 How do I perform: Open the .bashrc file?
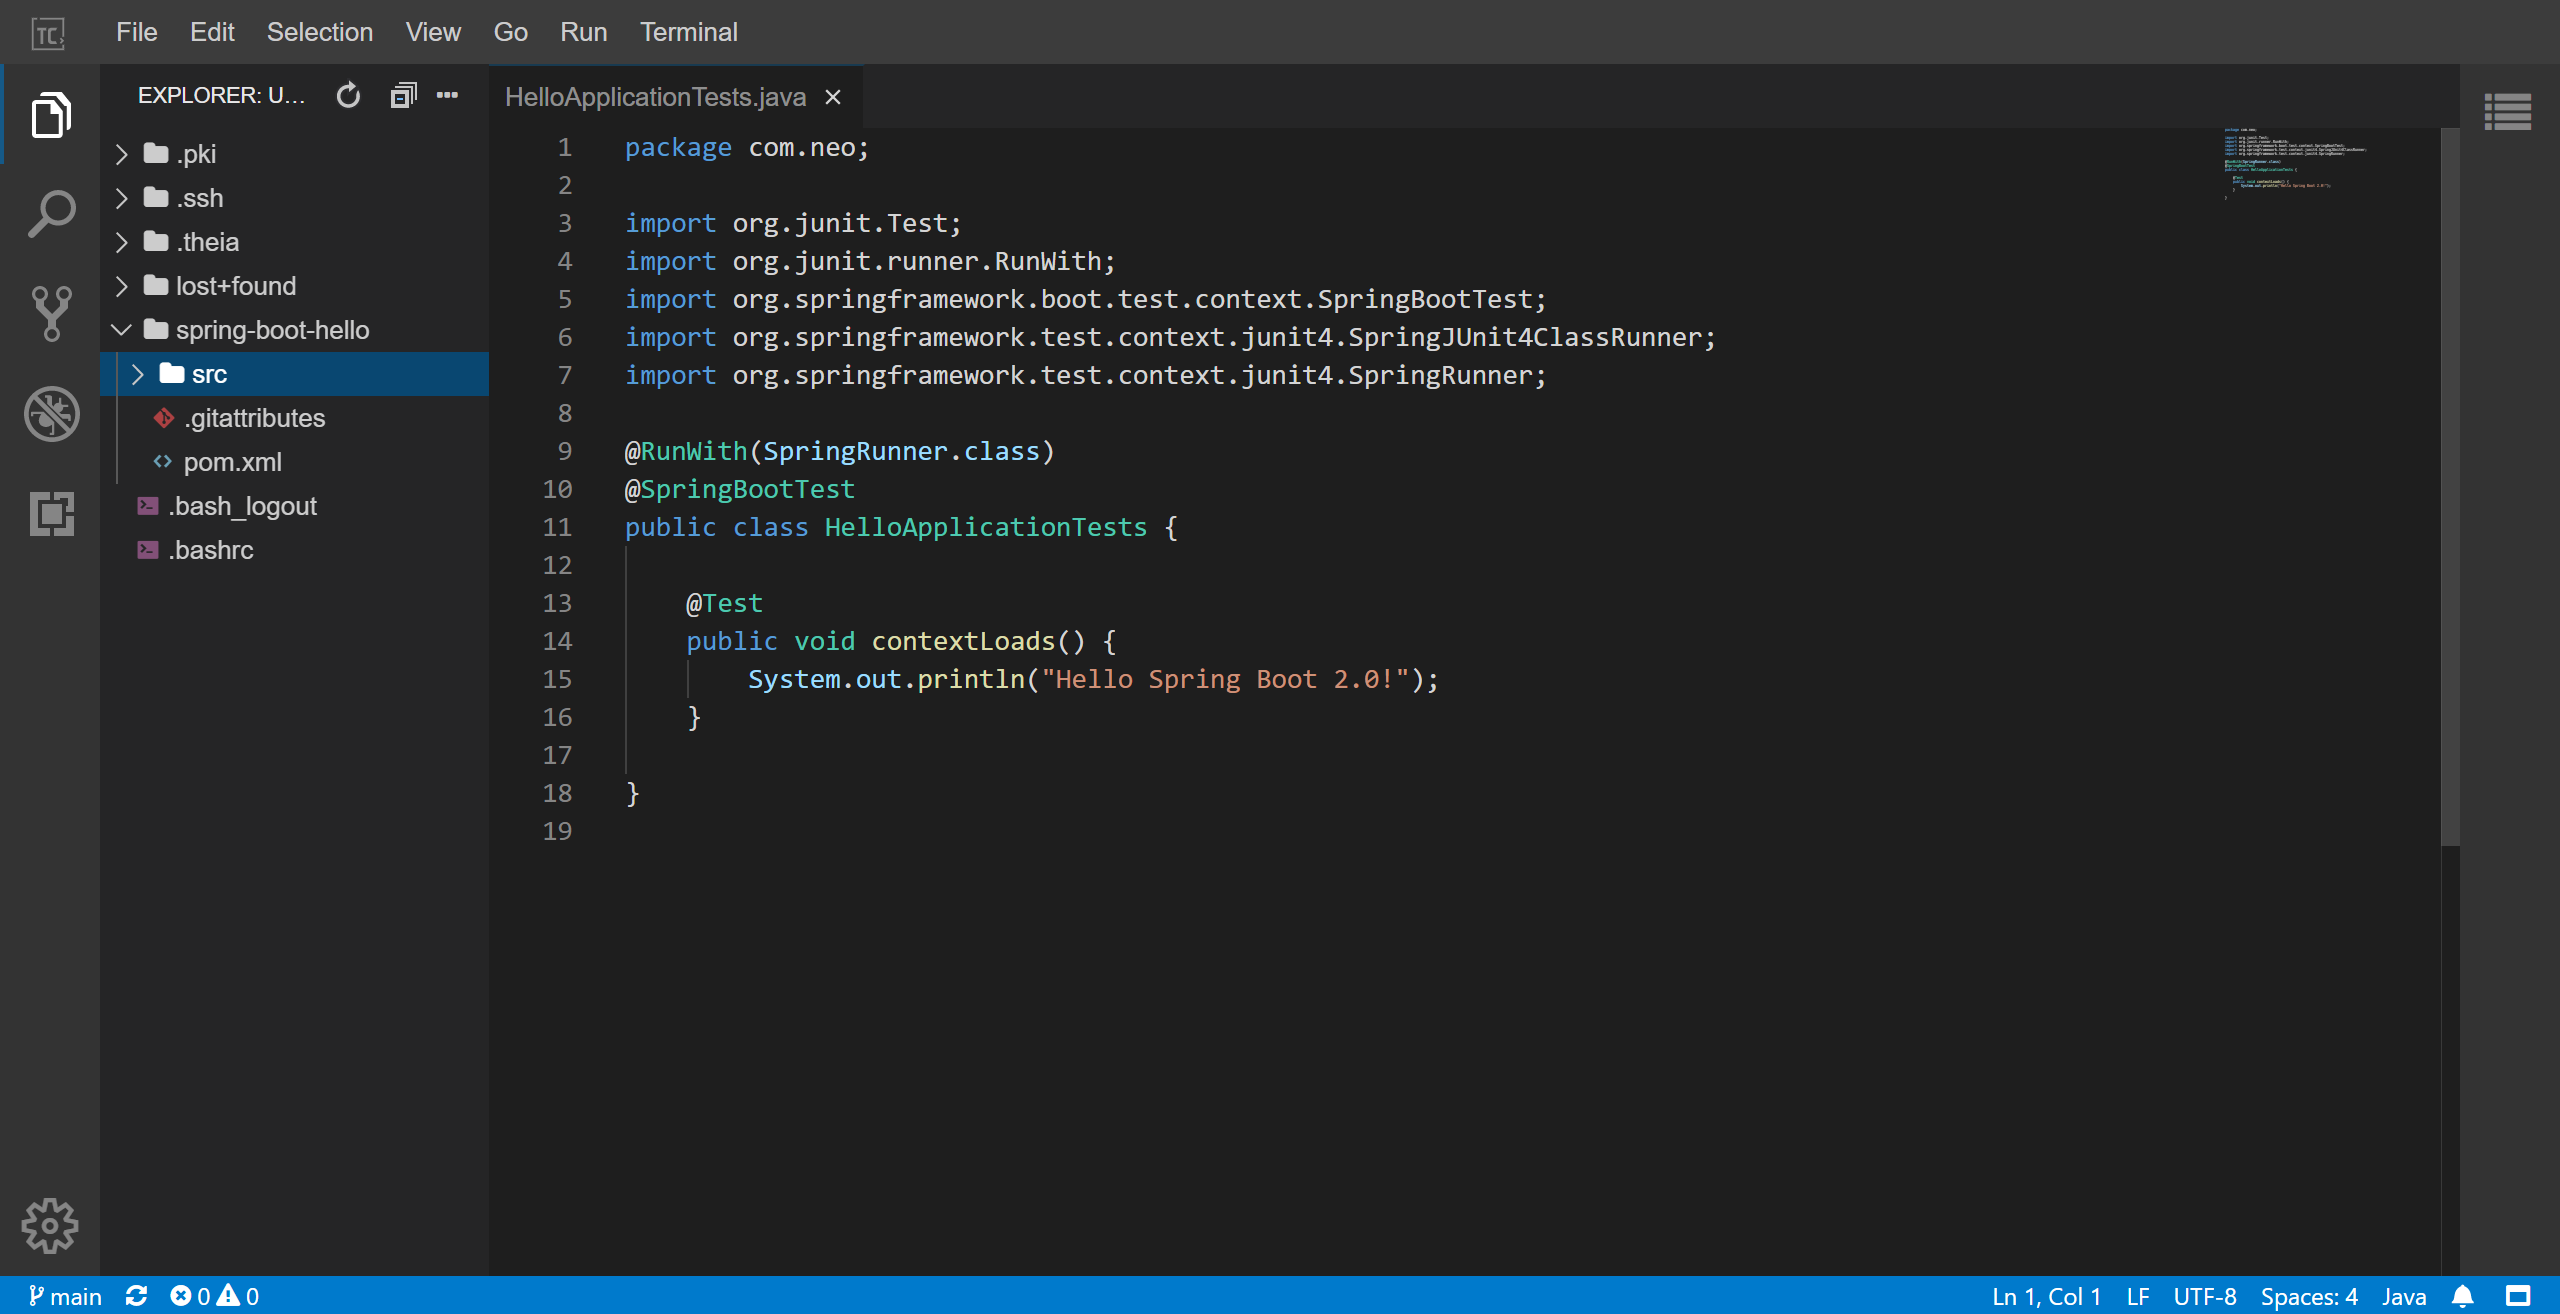[211, 550]
